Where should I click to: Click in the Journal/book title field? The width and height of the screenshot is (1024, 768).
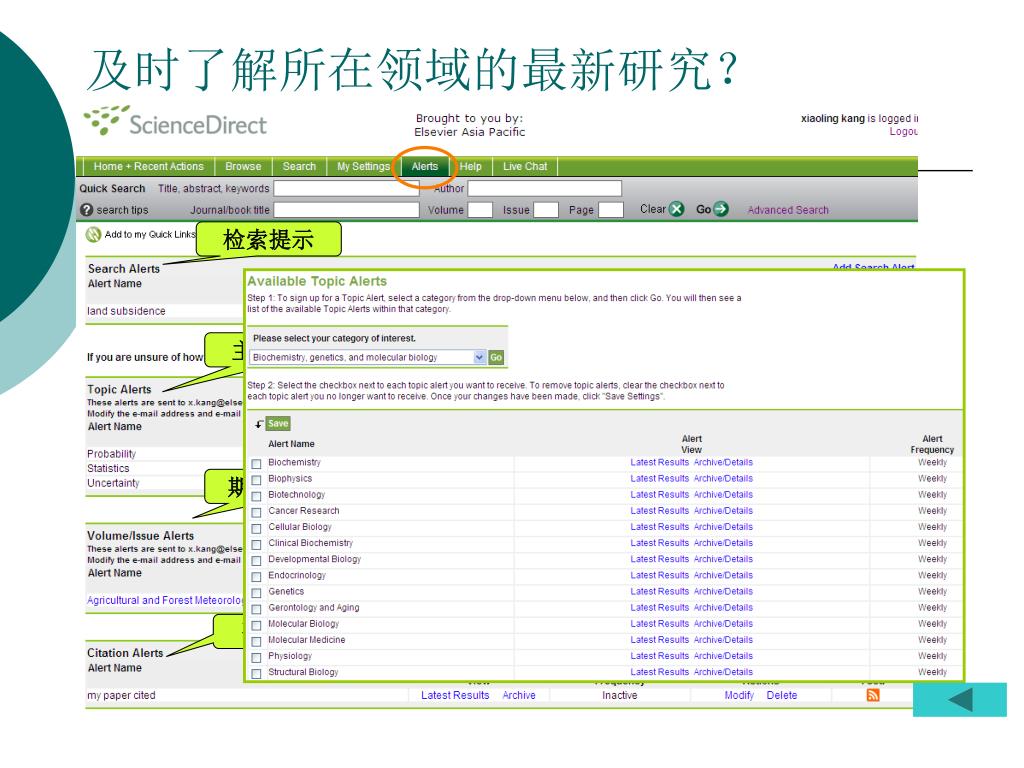click(x=346, y=210)
